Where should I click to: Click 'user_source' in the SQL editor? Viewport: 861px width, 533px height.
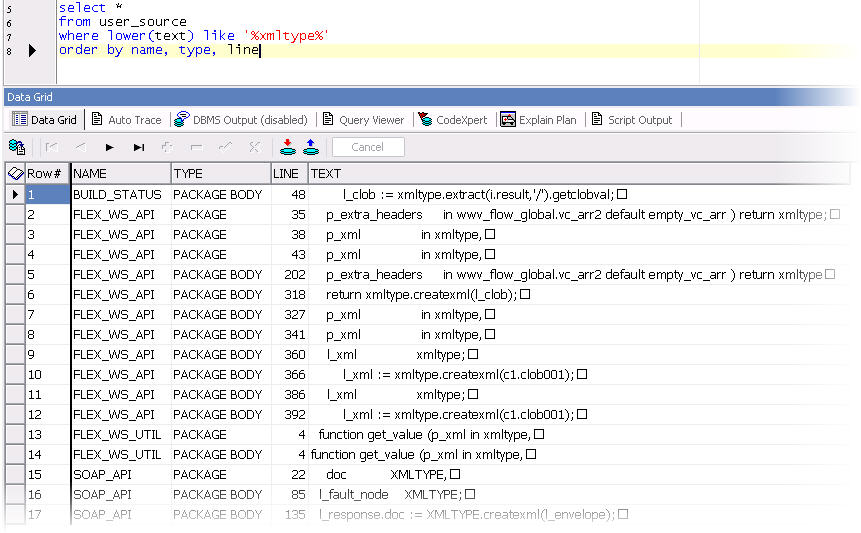click(143, 22)
